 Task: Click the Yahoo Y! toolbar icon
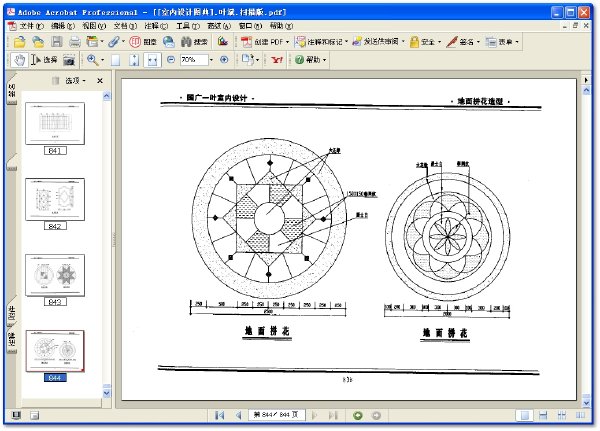pos(277,60)
